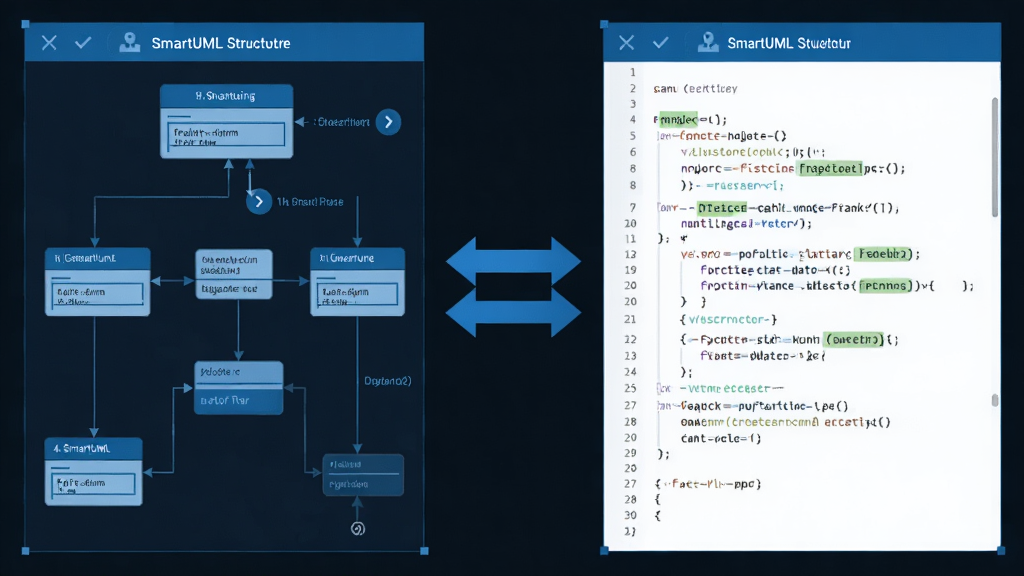Select the top Smartuing class node header
This screenshot has height=576, width=1024.
tap(227, 96)
